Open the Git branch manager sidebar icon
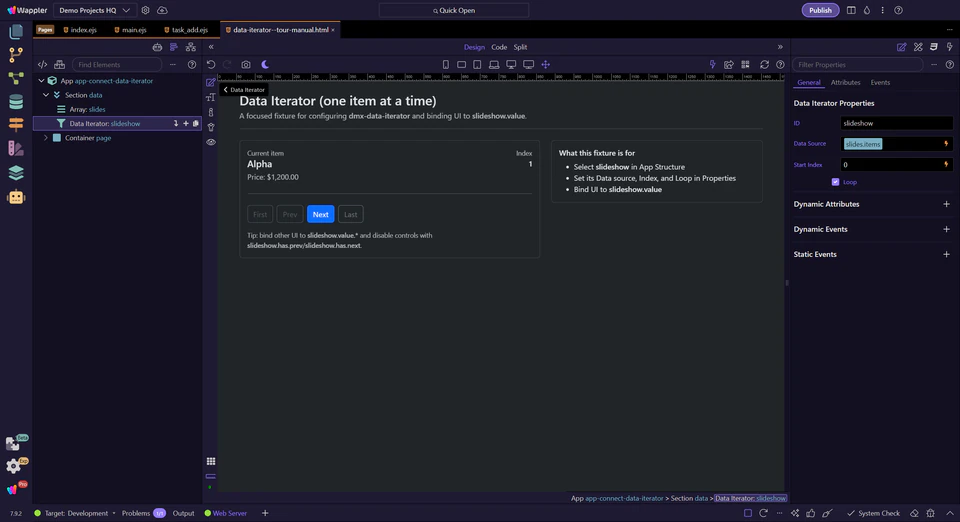The height and width of the screenshot is (522, 960). point(16,55)
